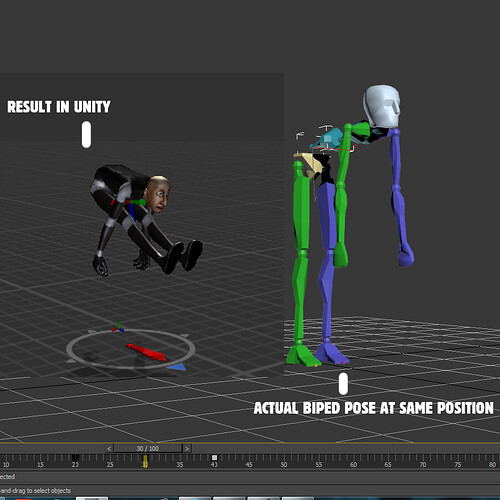The image size is (500, 500).
Task: Select the biped's tan pelvis bone
Action: click(x=307, y=165)
